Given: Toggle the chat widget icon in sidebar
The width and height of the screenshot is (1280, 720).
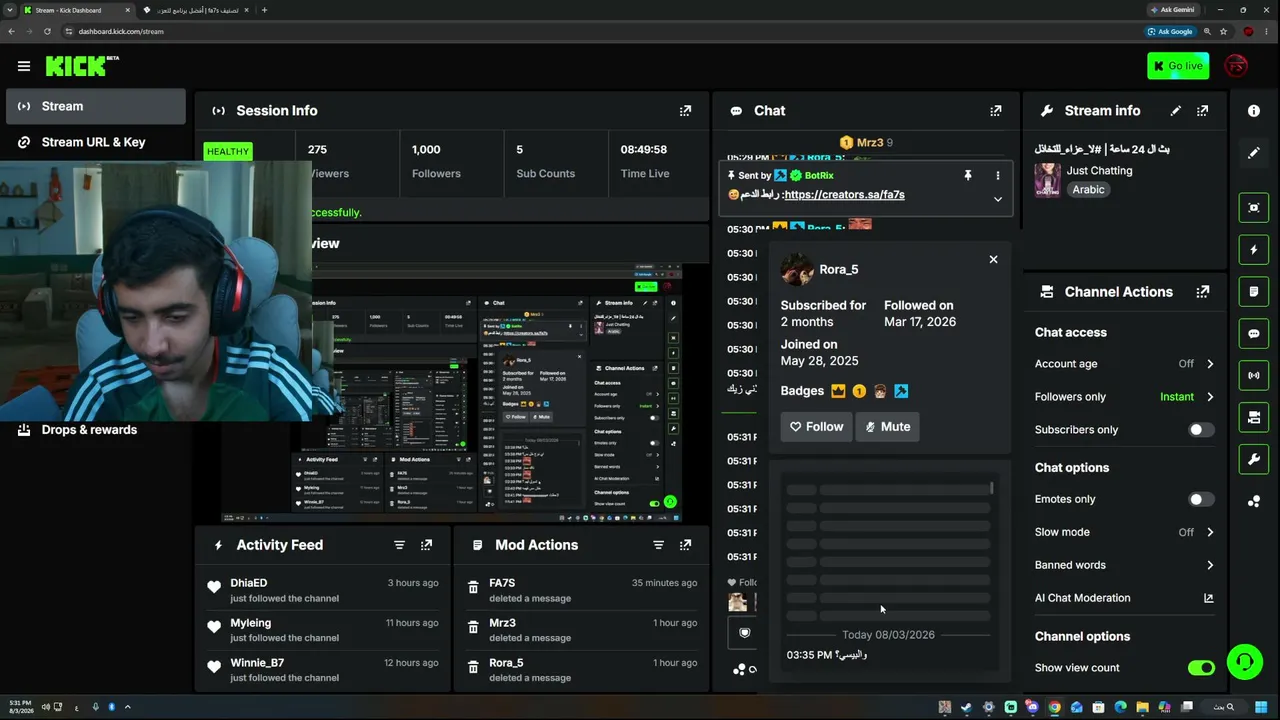Looking at the screenshot, I should 1254,333.
